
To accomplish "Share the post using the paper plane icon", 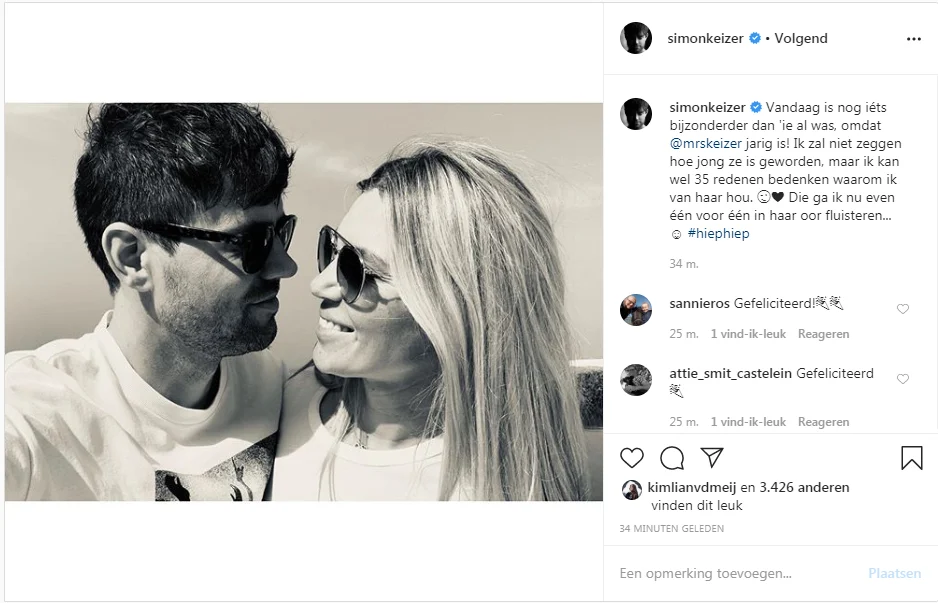I will (x=711, y=458).
